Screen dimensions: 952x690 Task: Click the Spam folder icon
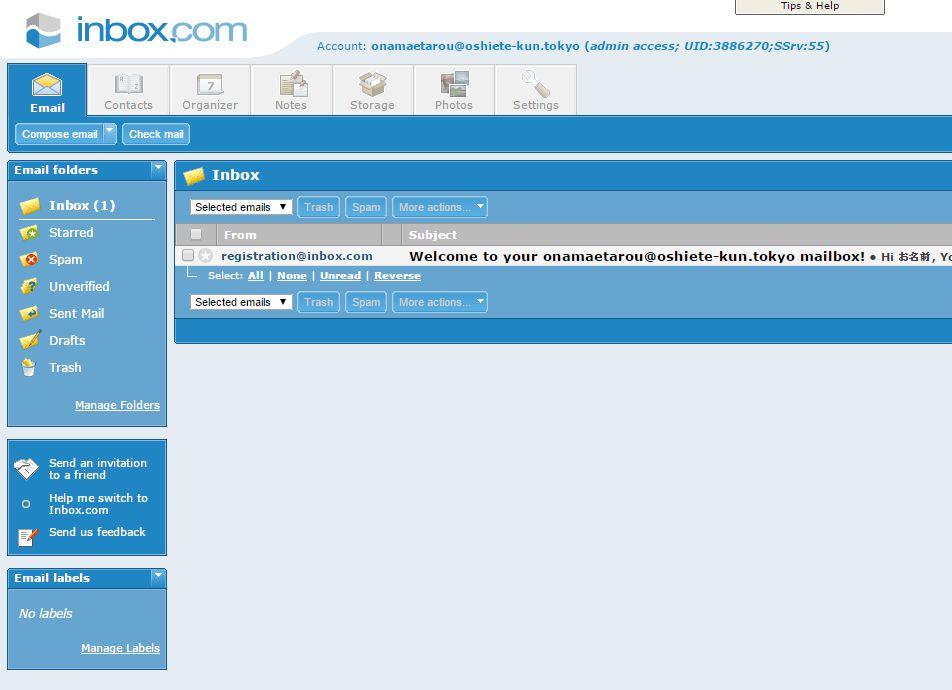tap(29, 260)
